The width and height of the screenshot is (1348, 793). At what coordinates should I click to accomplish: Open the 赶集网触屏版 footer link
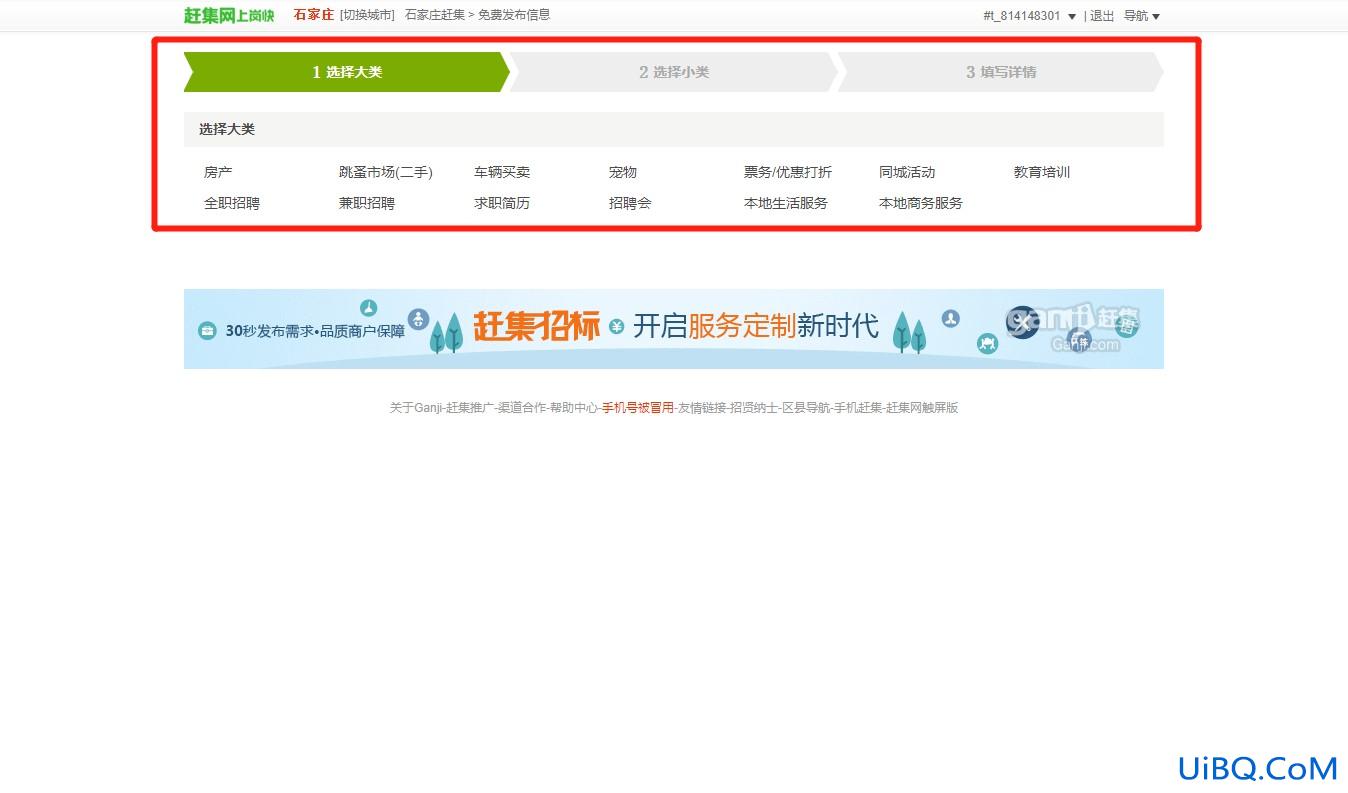[x=922, y=408]
